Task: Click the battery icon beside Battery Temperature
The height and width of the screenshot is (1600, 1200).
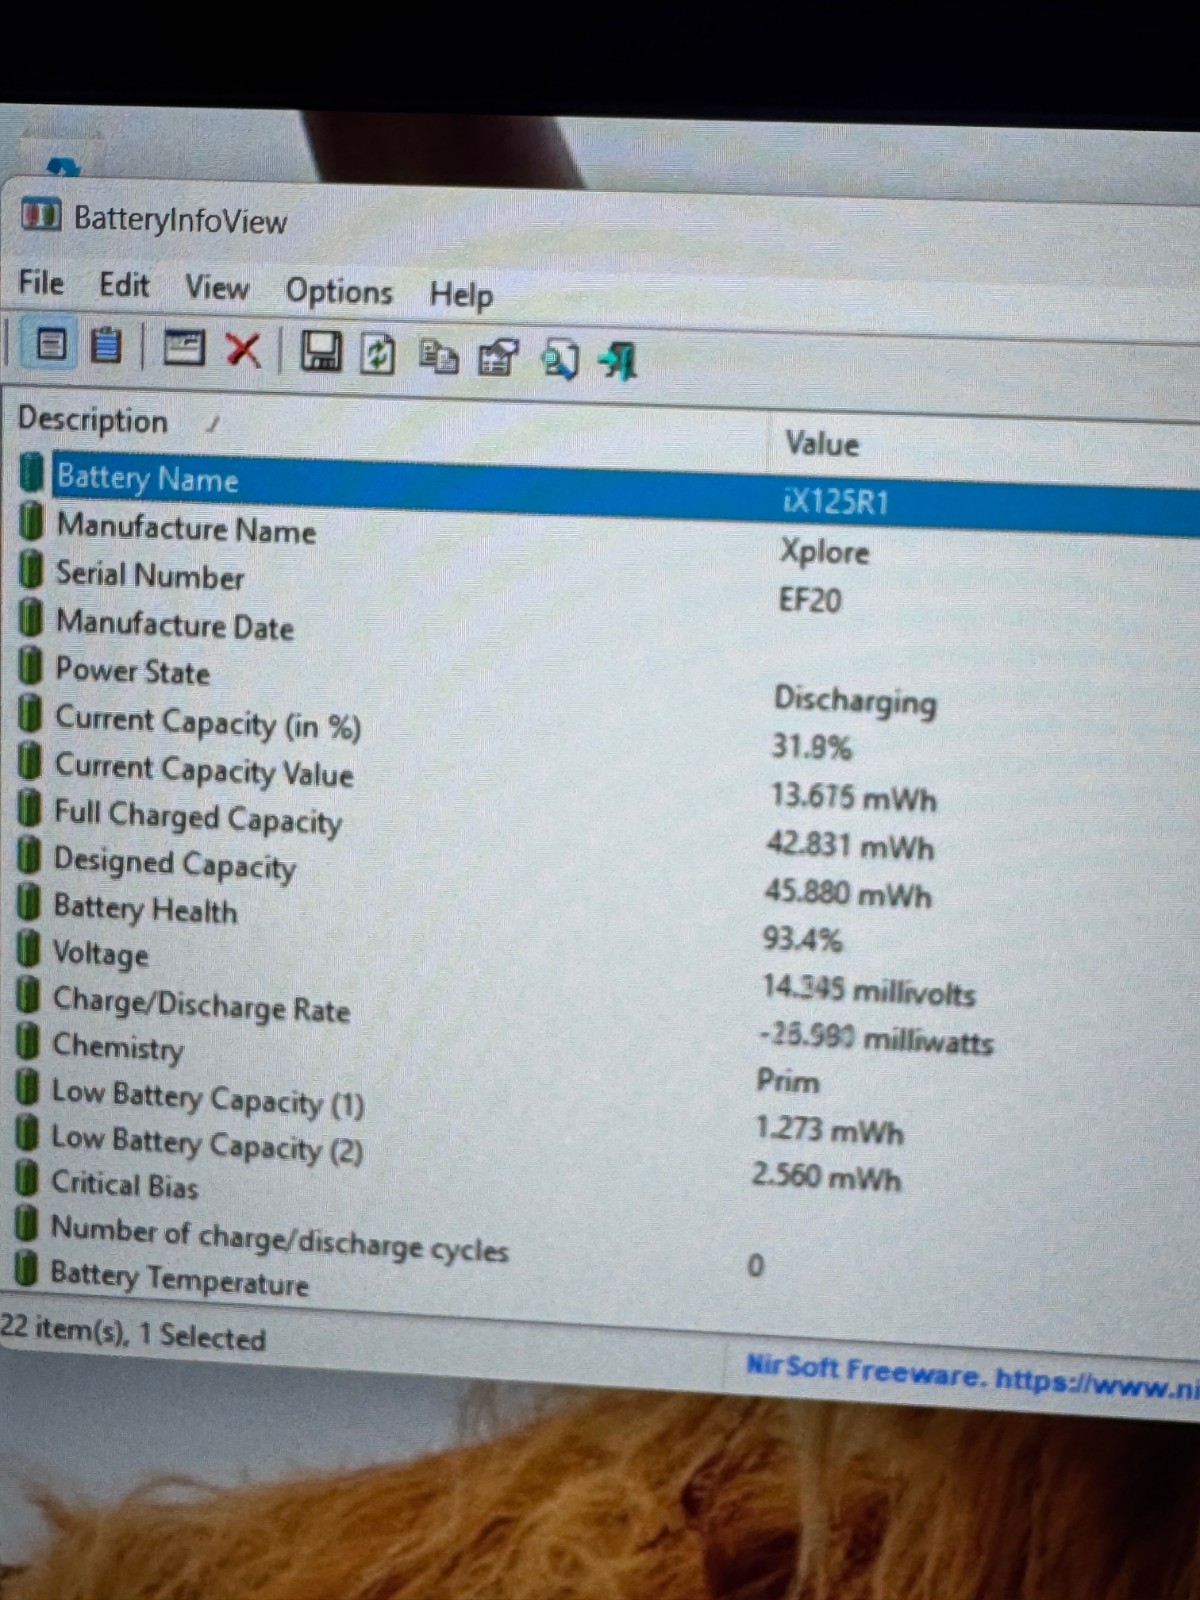Action: point(27,1269)
